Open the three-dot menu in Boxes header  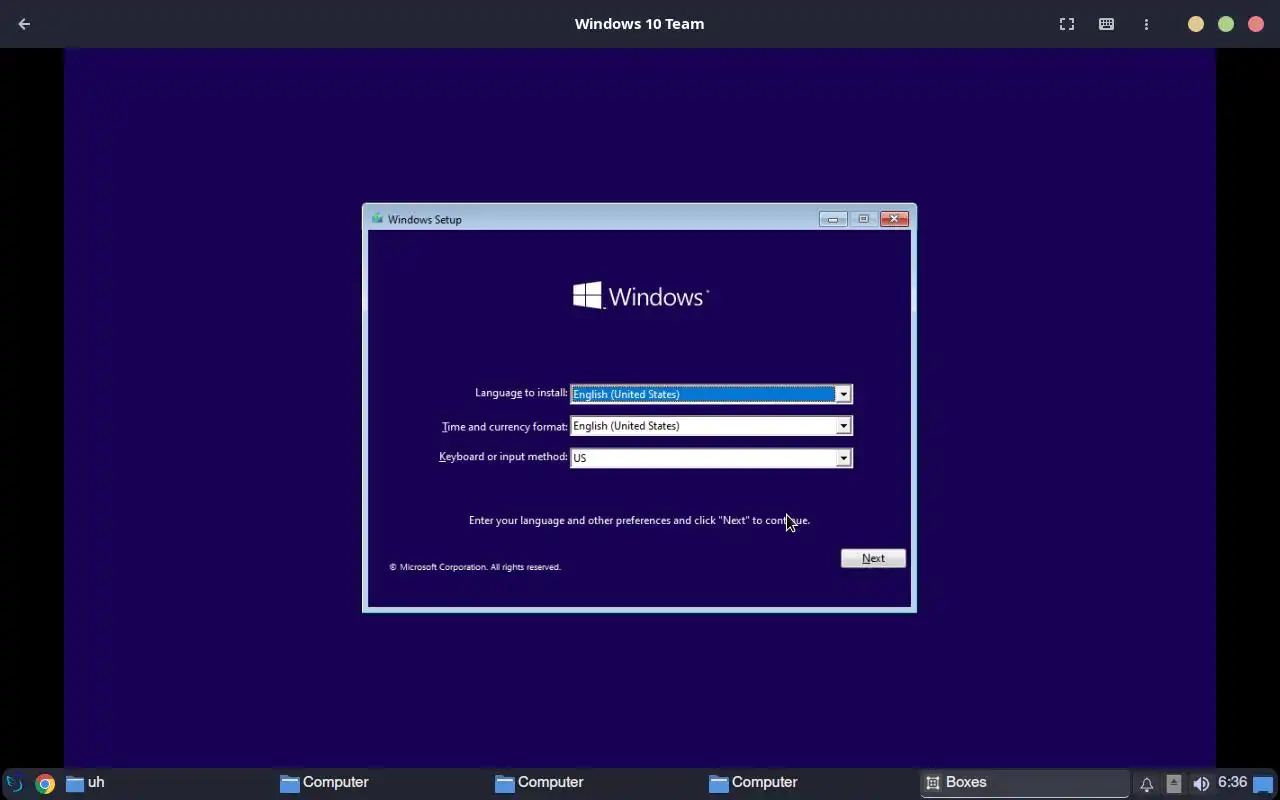pyautogui.click(x=1146, y=24)
